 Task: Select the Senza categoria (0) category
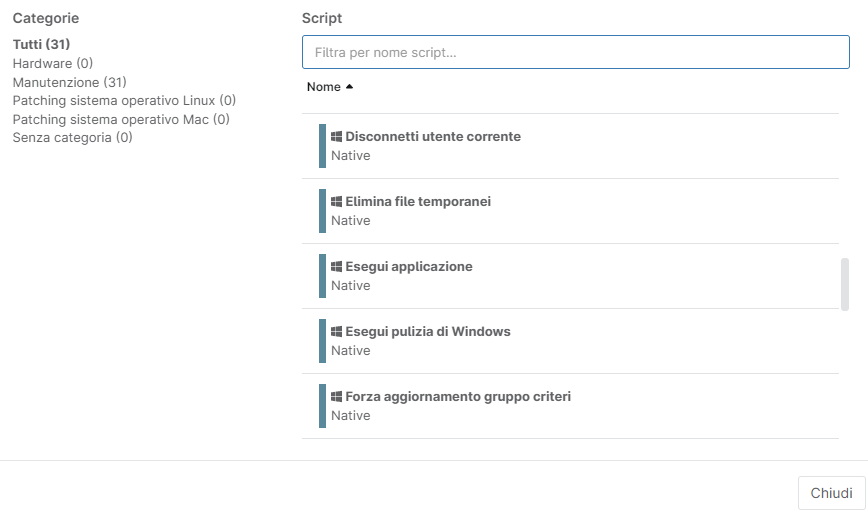click(73, 137)
